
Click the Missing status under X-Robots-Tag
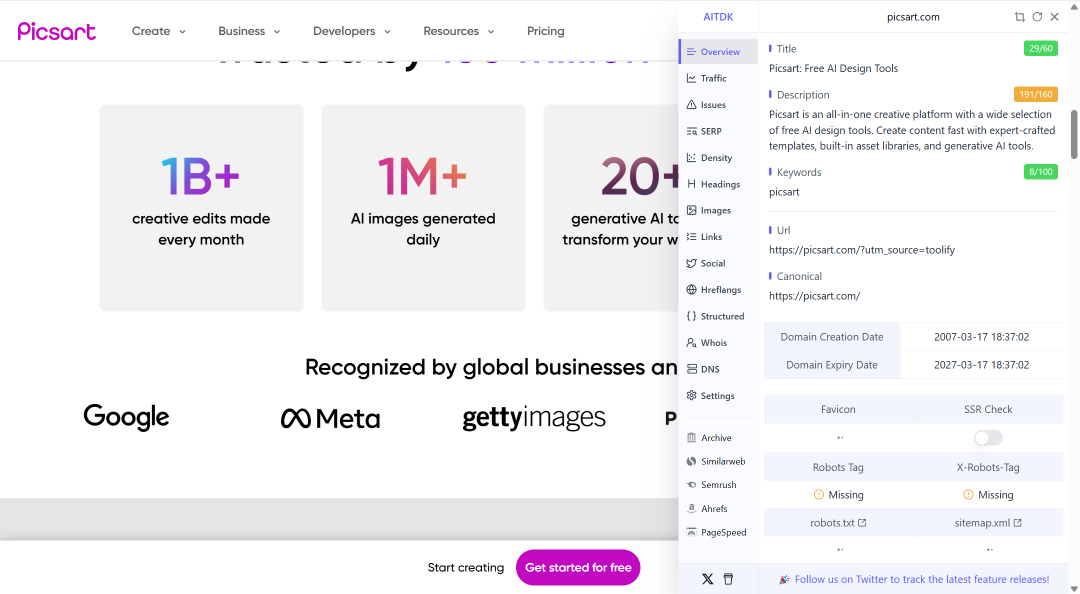point(988,495)
